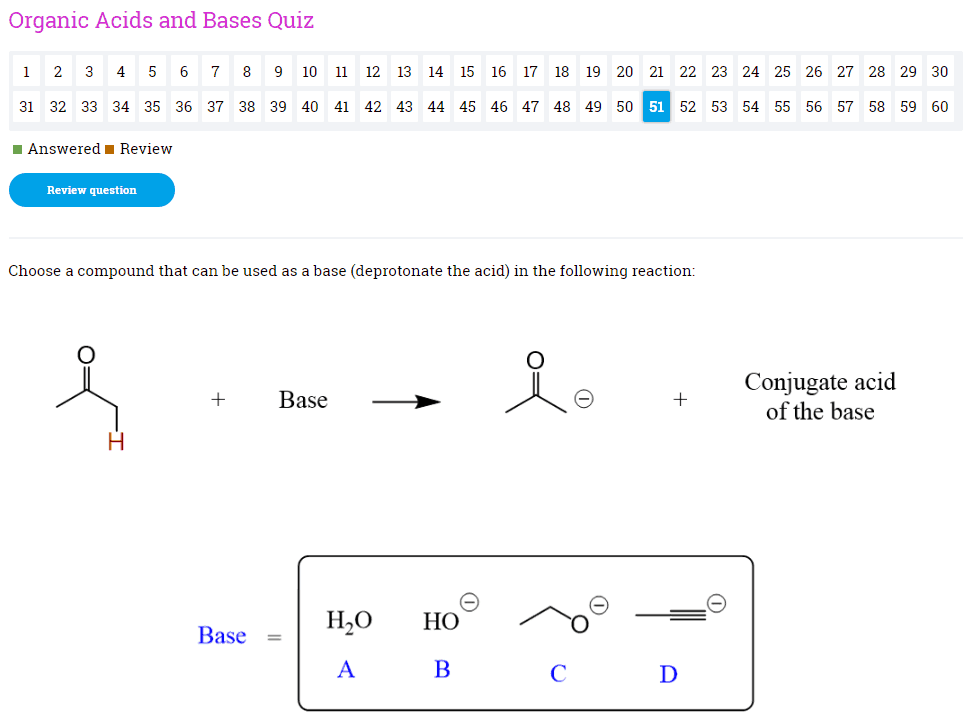The width and height of the screenshot is (971, 728).
Task: Click the Organic Acids and Bases Quiz title
Action: (161, 20)
